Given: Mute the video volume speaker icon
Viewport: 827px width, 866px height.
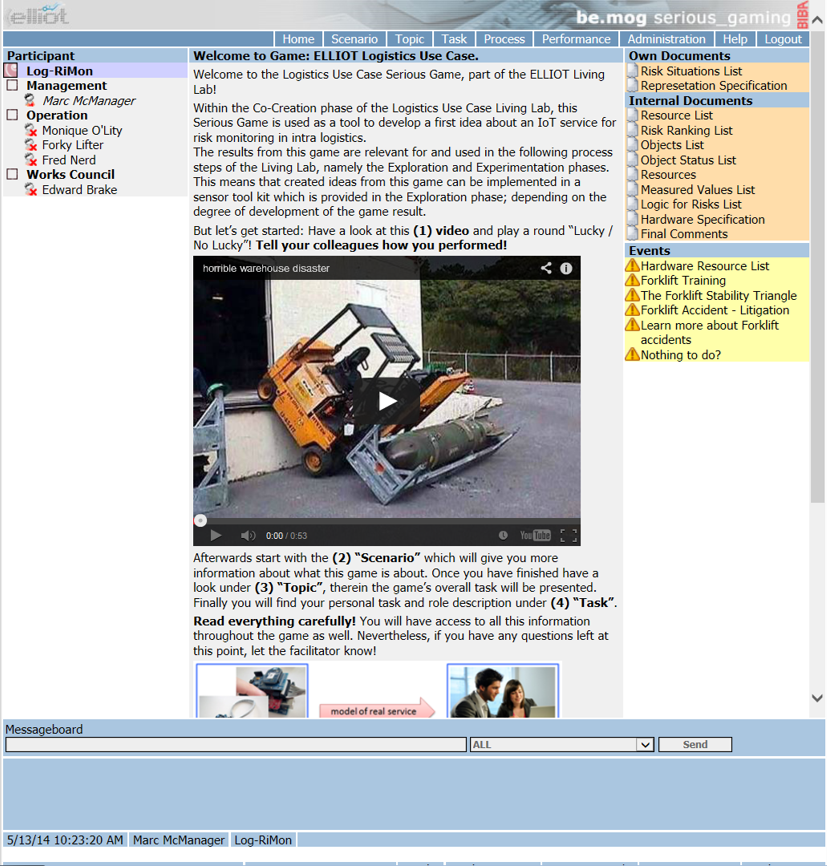Looking at the screenshot, I should (248, 535).
